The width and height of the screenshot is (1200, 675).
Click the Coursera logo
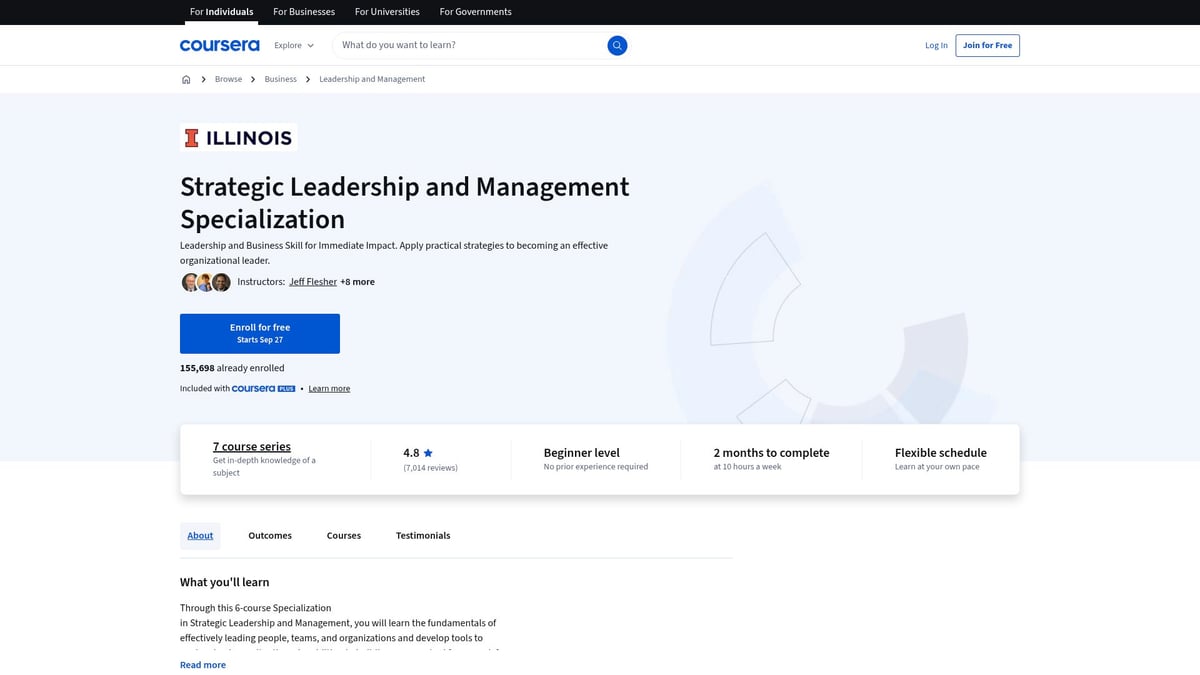[x=219, y=45]
